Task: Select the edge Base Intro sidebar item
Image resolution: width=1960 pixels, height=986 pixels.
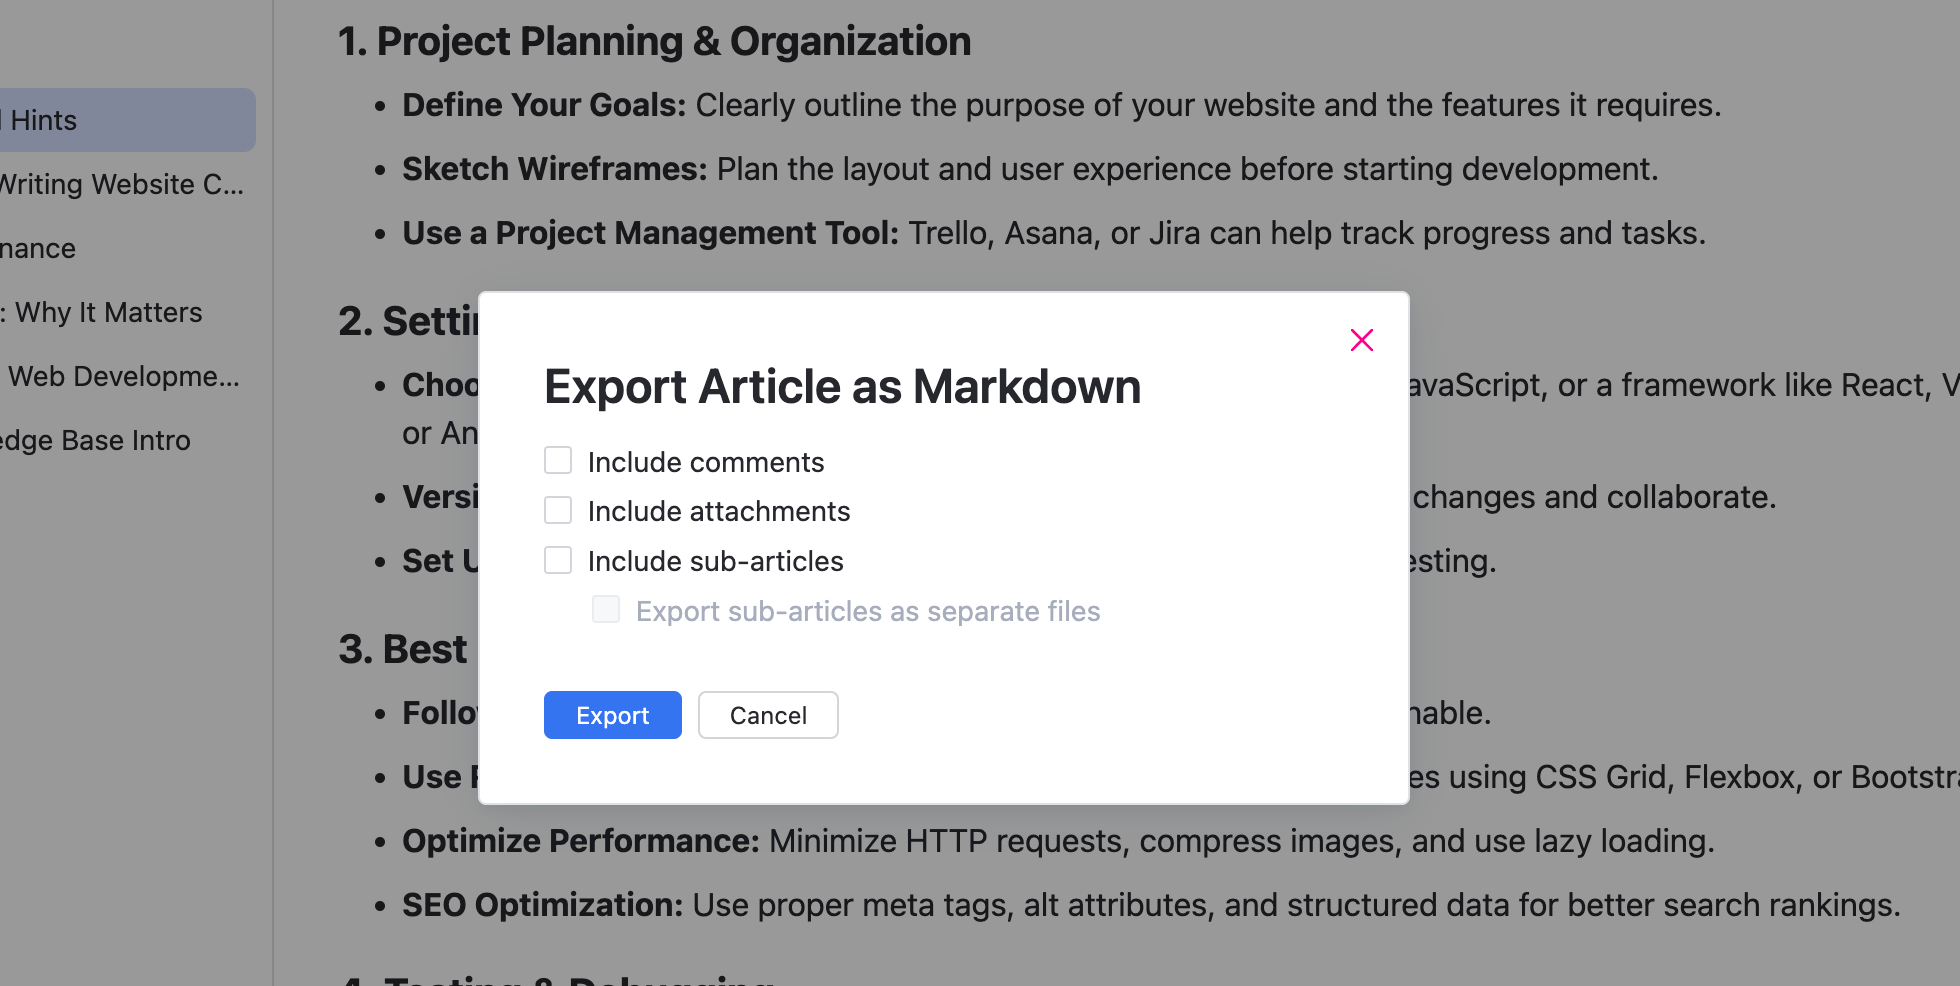Action: click(95, 440)
